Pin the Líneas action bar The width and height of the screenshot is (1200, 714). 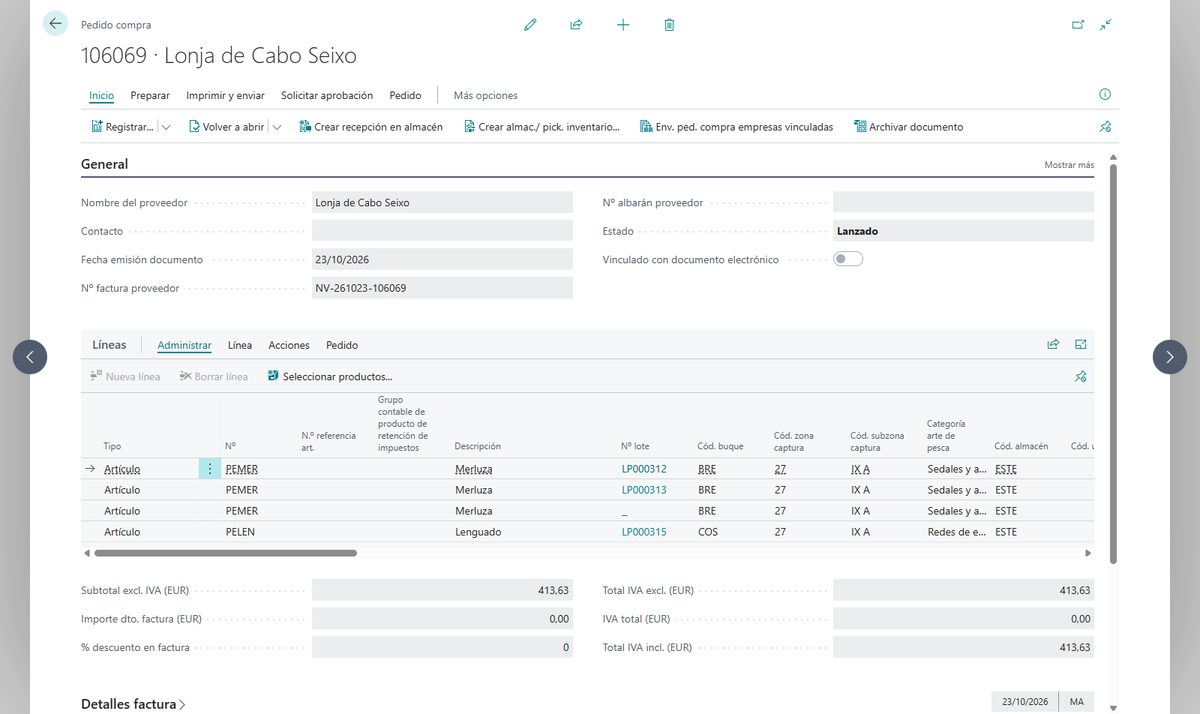coord(1080,377)
